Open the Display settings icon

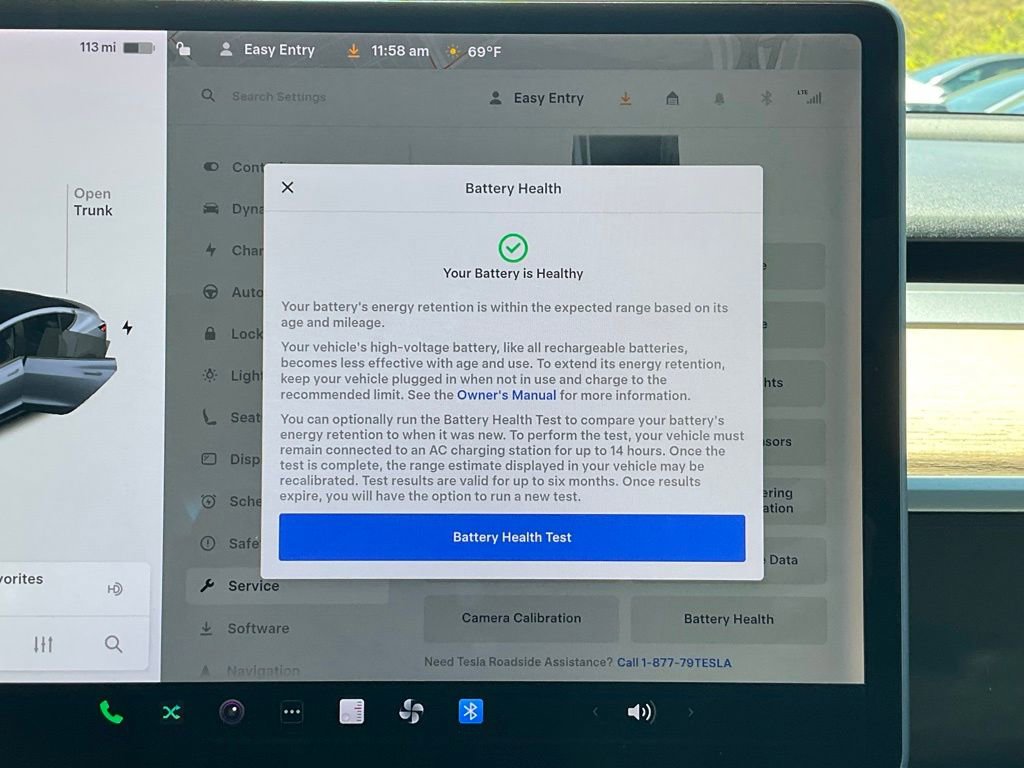(x=209, y=459)
